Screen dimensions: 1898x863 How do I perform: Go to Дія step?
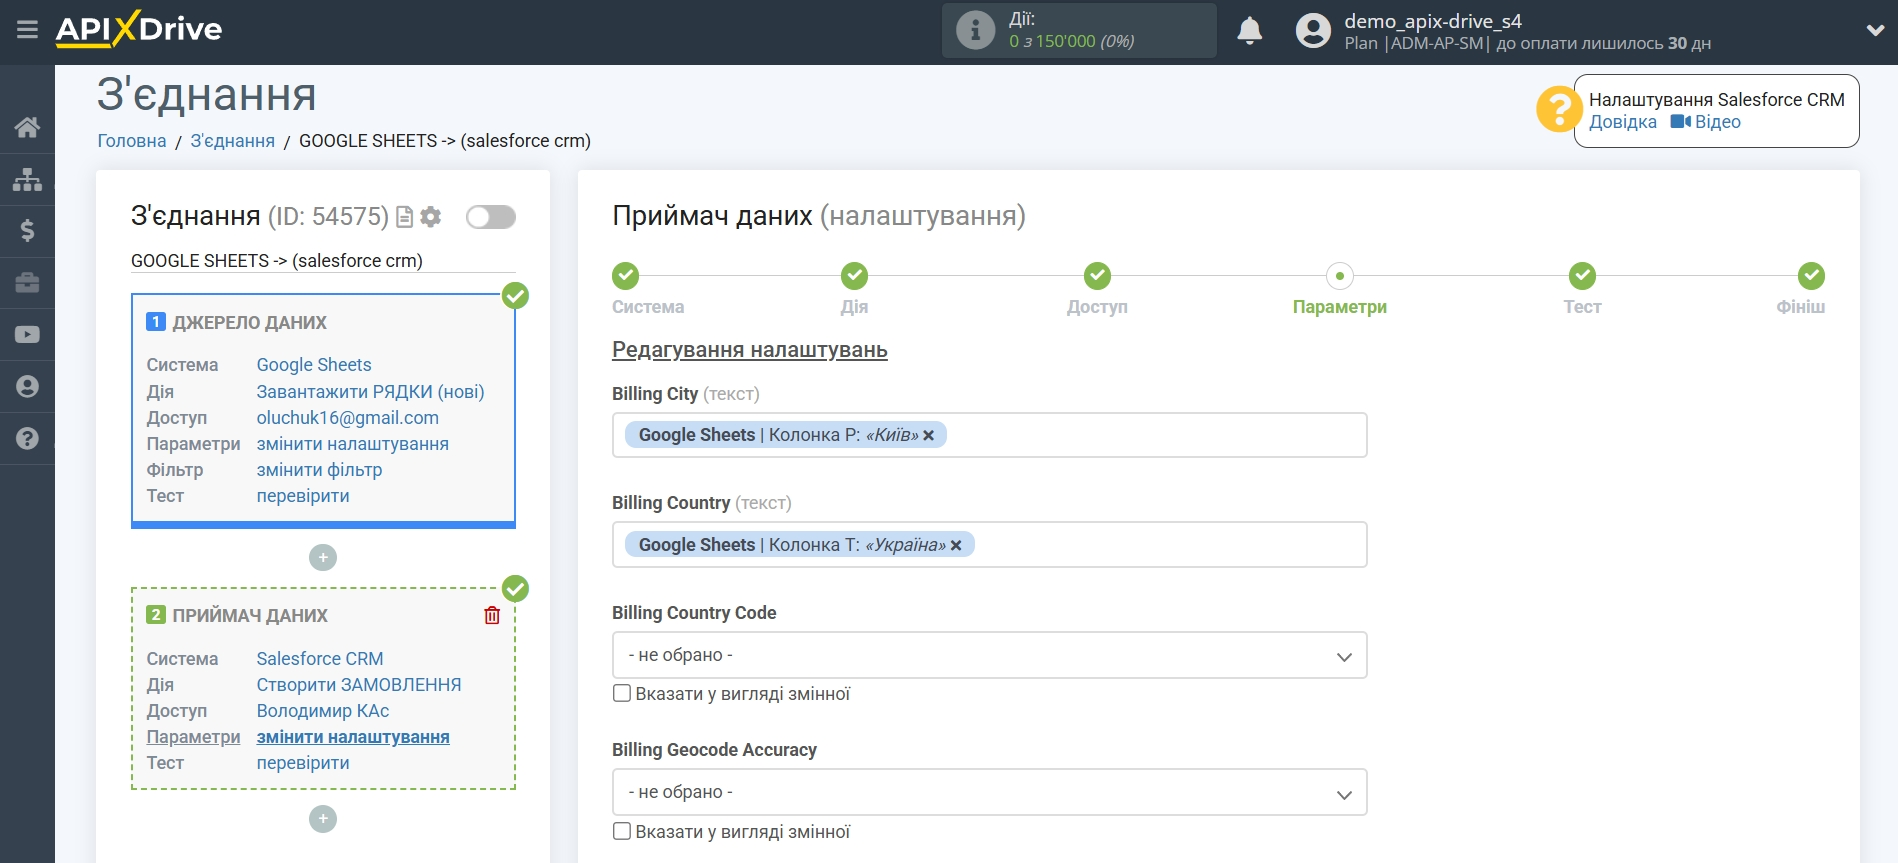pyautogui.click(x=854, y=276)
